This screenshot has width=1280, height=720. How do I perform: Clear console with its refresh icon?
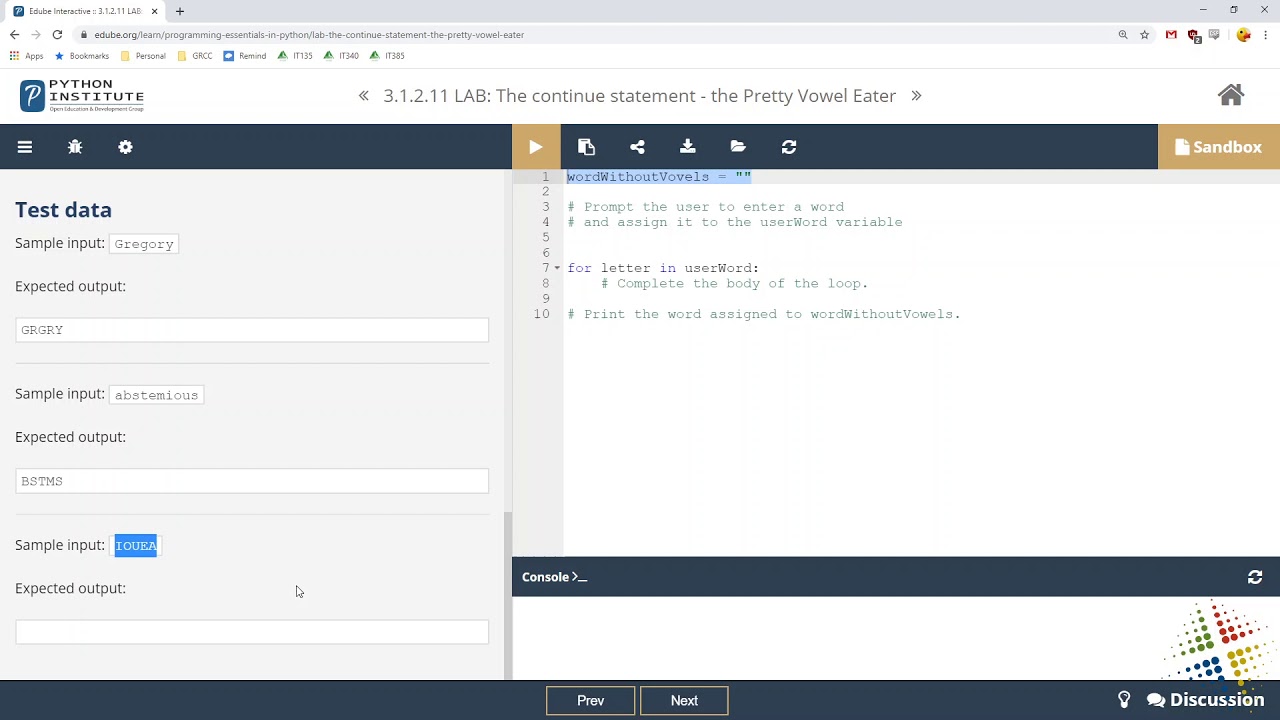click(1255, 577)
